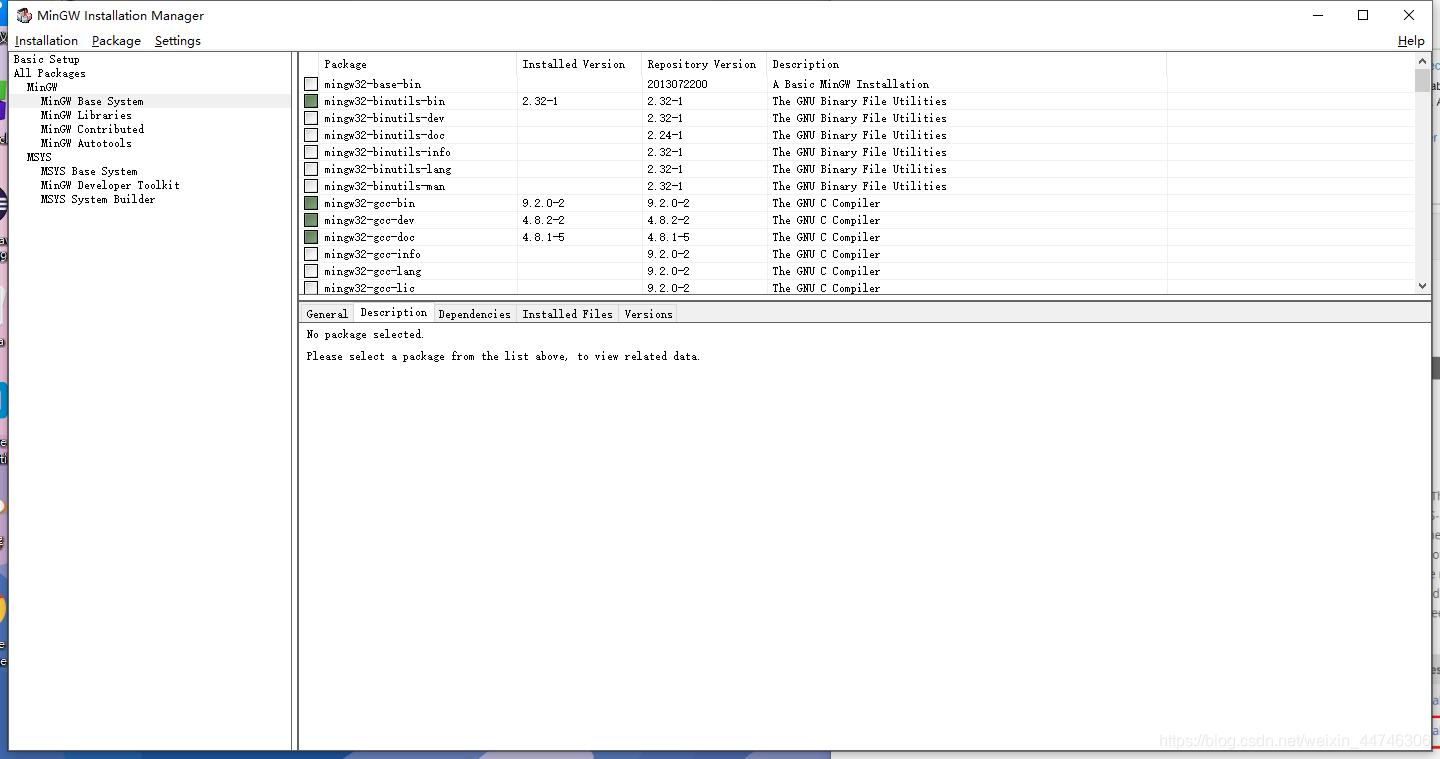Open the Help menu
This screenshot has width=1440, height=759.
[x=1411, y=41]
